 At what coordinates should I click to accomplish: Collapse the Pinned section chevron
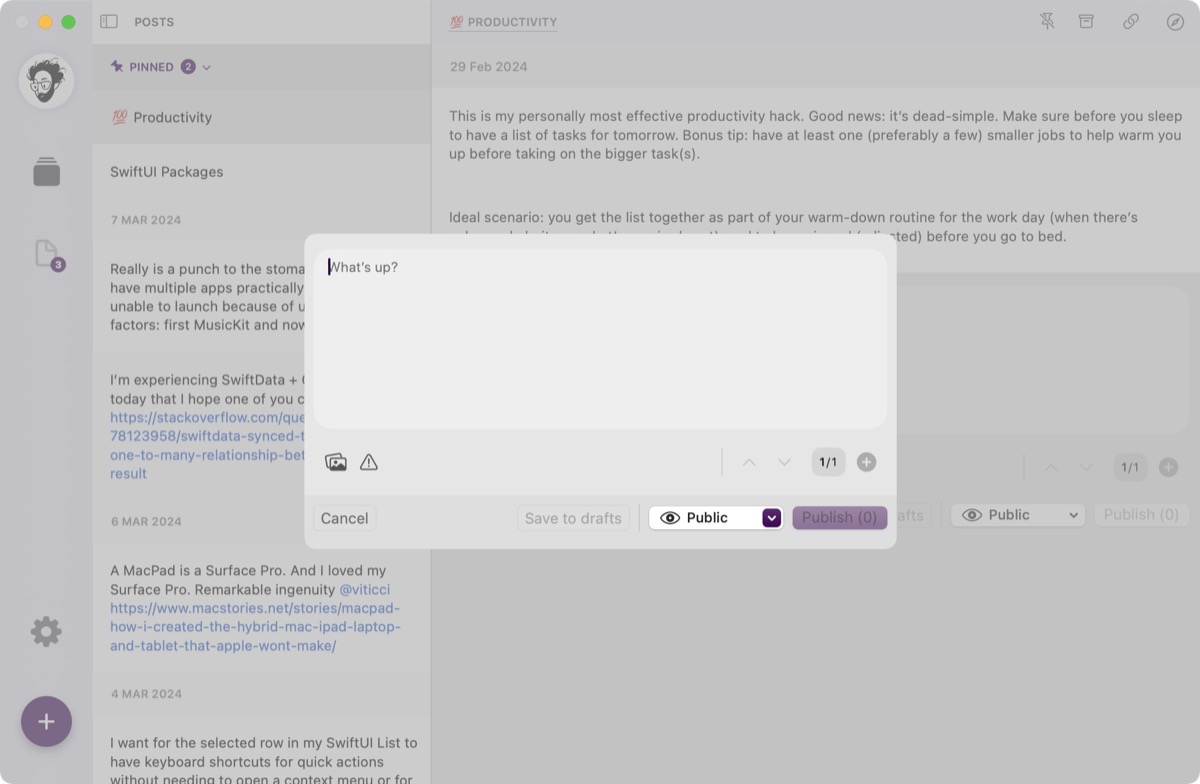(207, 67)
